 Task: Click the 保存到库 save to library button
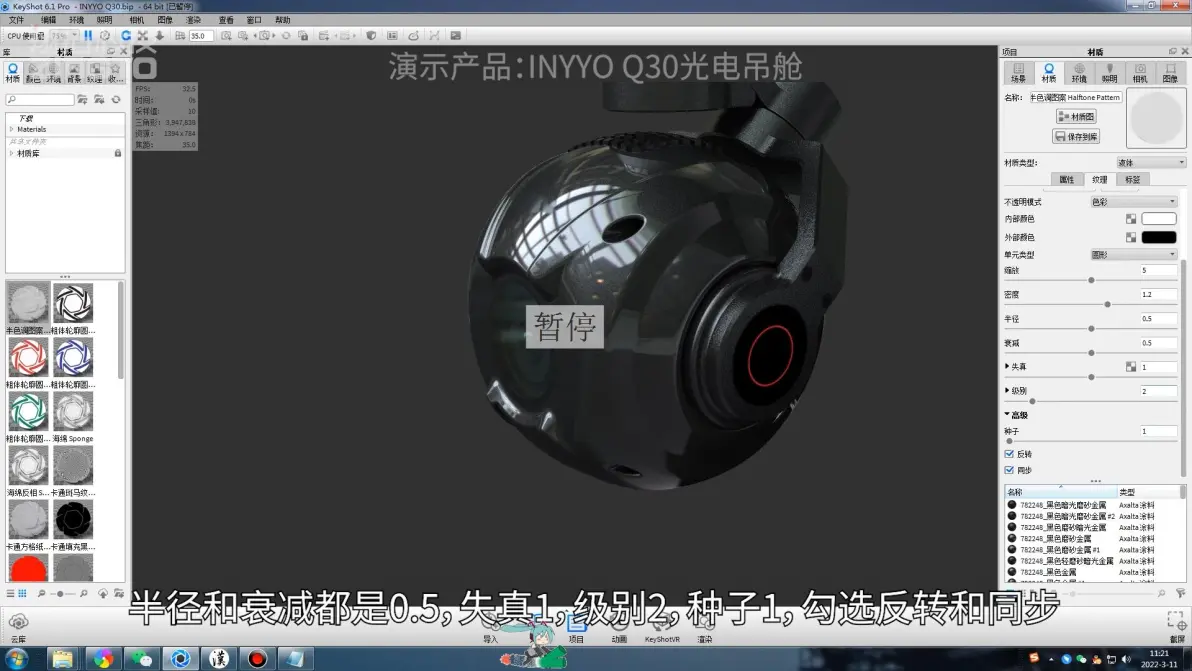coord(1076,137)
